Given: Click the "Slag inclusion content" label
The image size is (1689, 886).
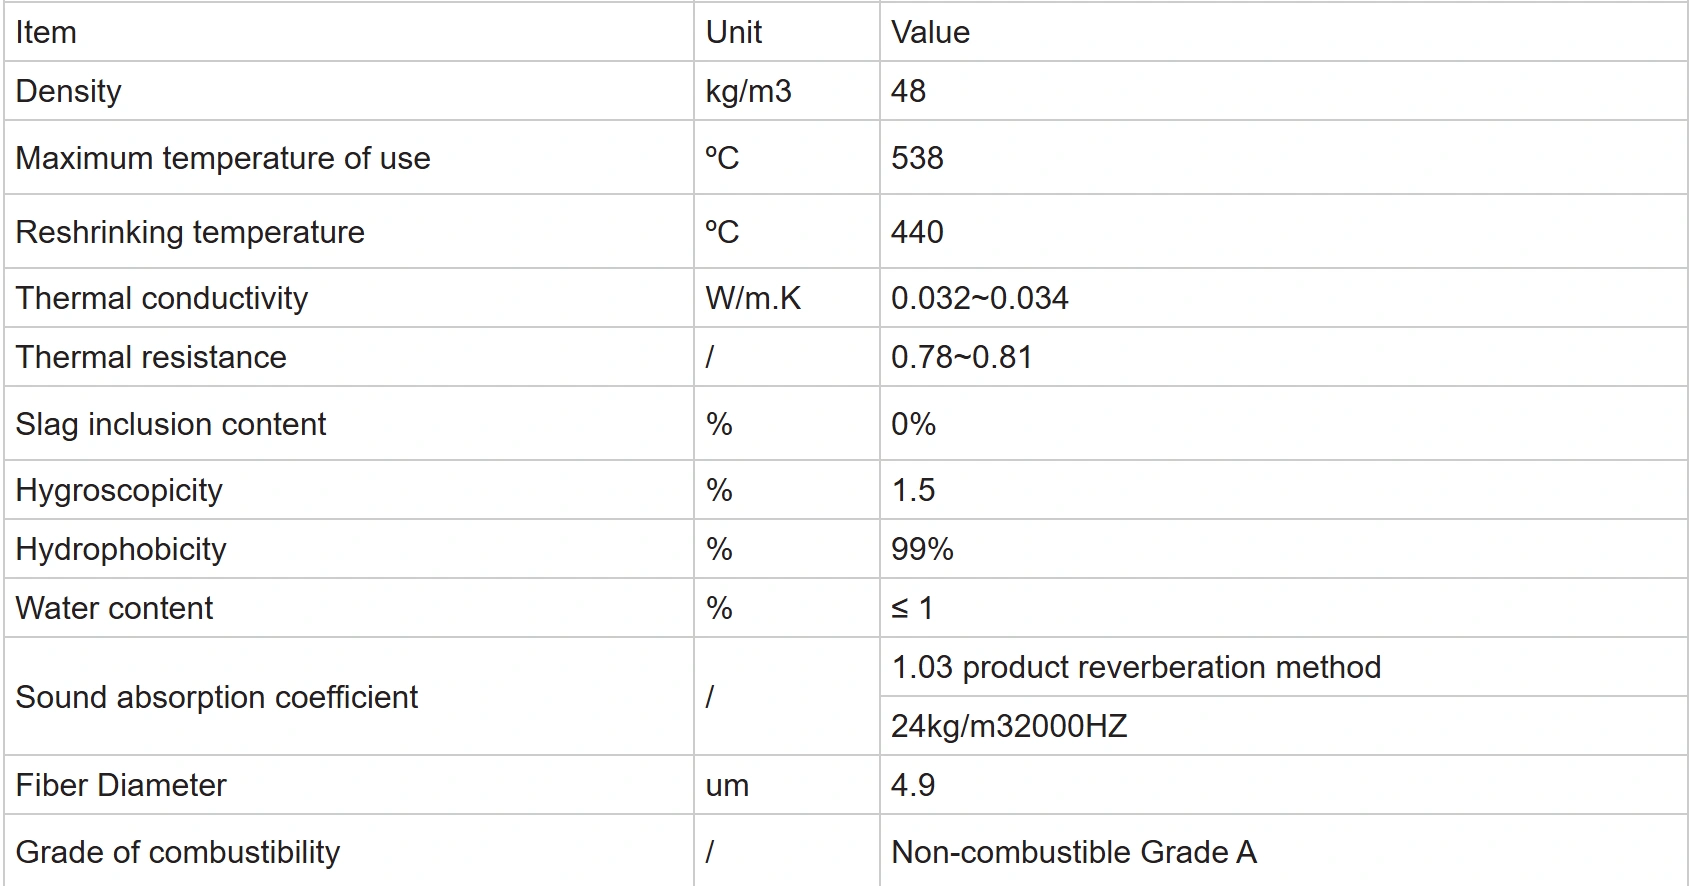Looking at the screenshot, I should tap(171, 424).
